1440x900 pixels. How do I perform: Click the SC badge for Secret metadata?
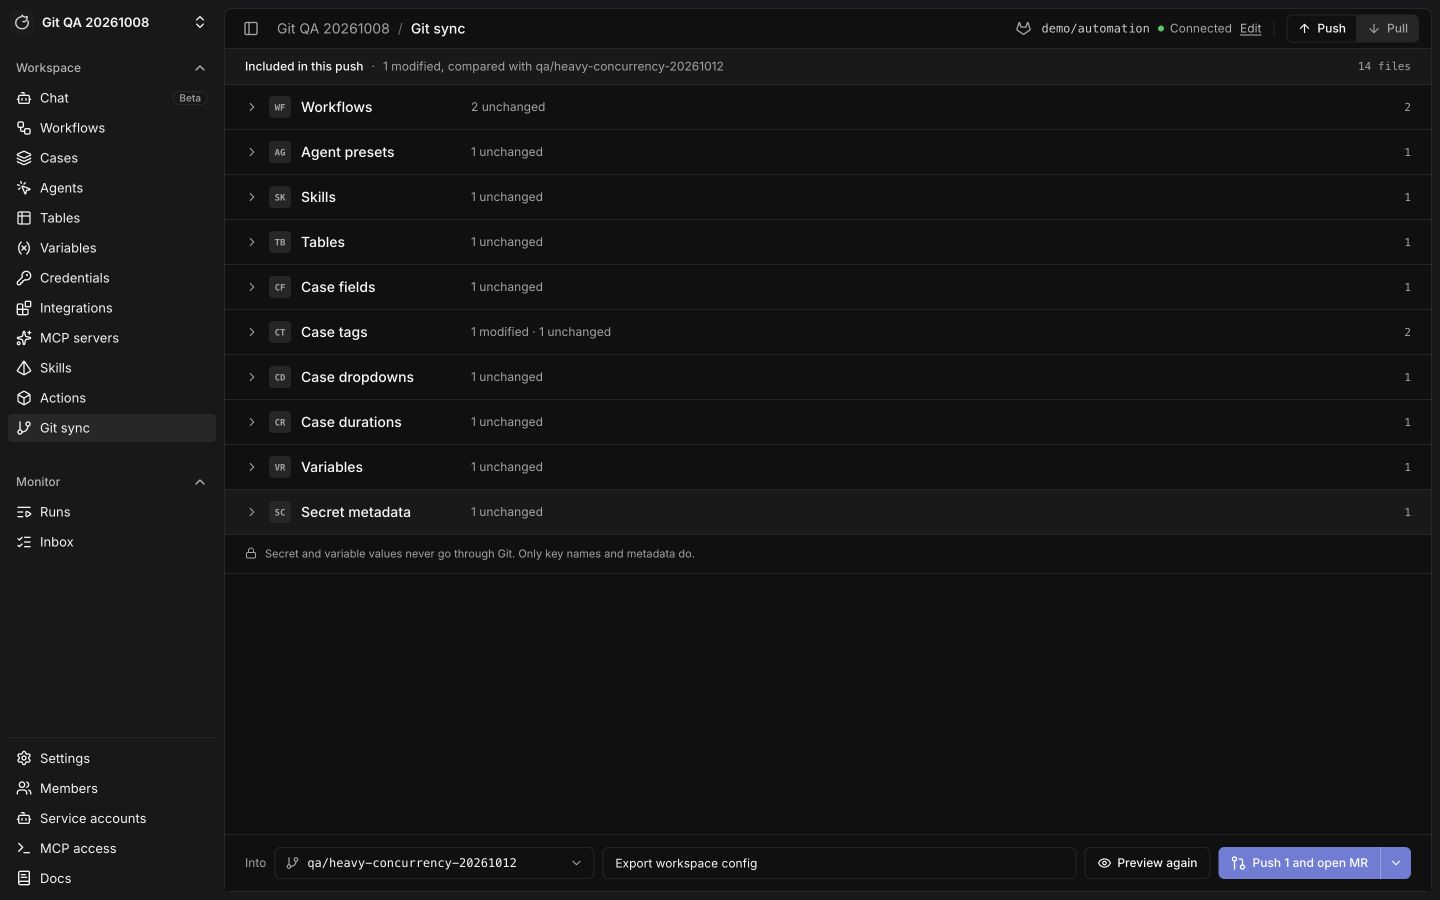(280, 512)
